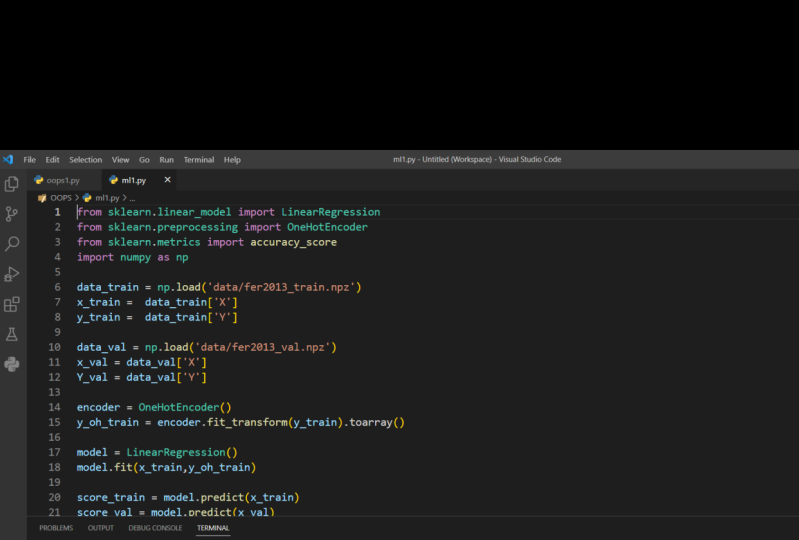Open the Python activity bar view

click(12, 364)
